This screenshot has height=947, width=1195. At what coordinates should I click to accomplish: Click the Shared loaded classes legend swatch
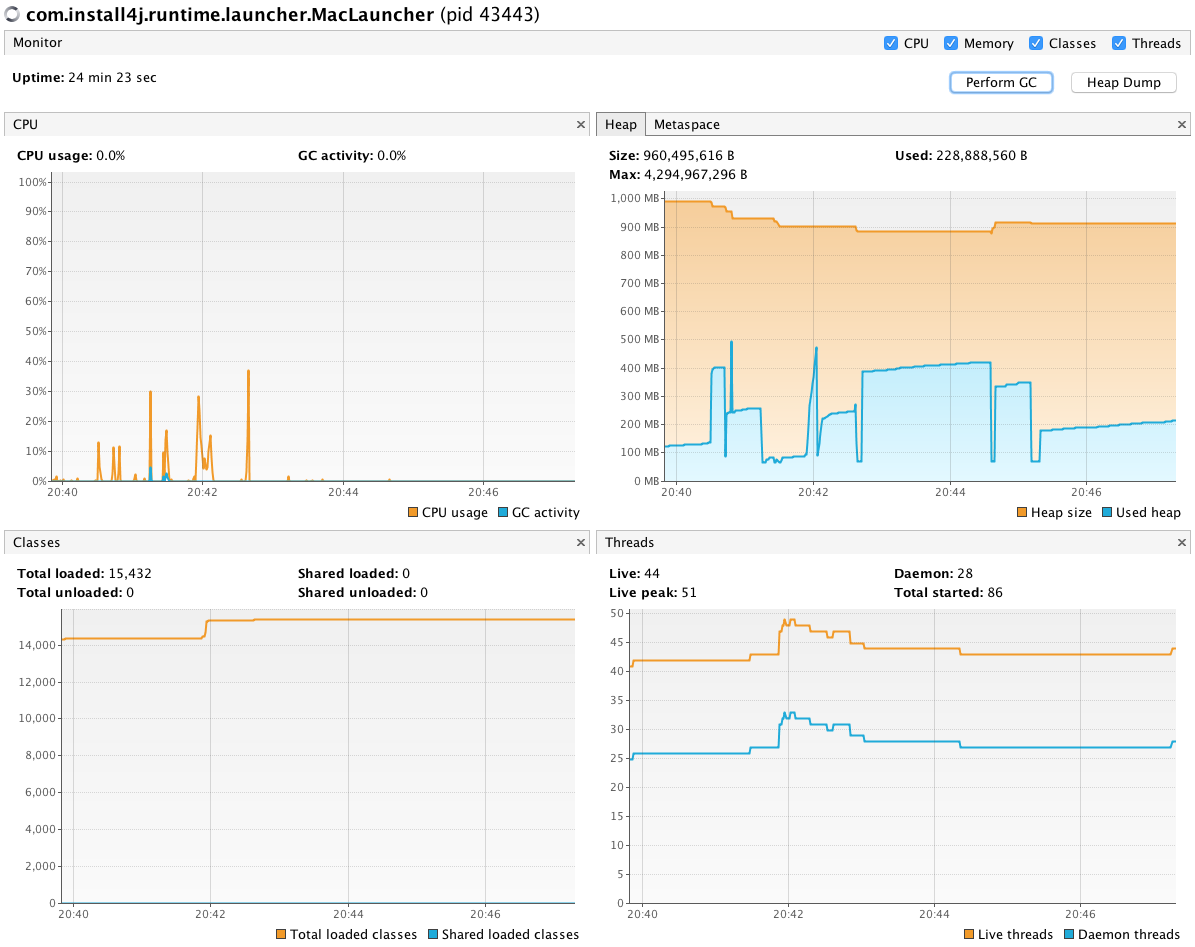point(433,934)
